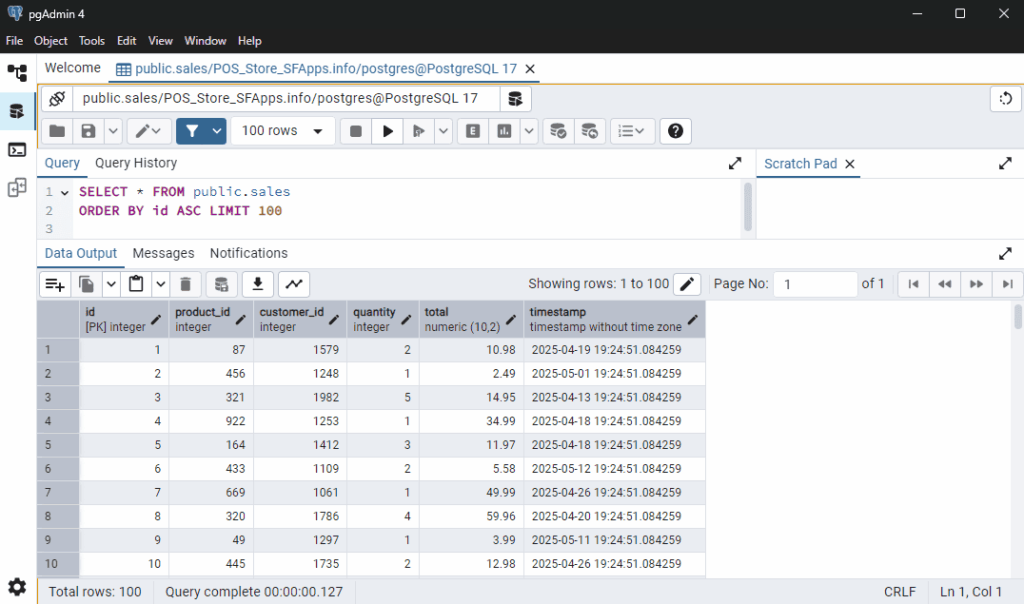1024x604 pixels.
Task: Open settings gear in sidebar
Action: 17,586
